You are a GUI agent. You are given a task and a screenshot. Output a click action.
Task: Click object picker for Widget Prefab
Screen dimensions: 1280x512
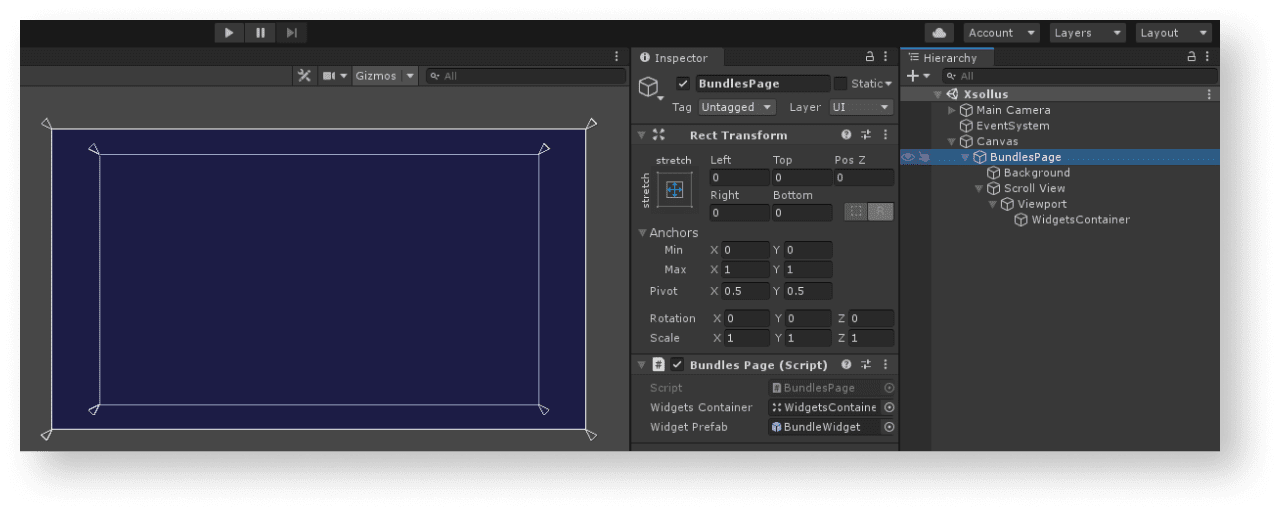pyautogui.click(x=888, y=427)
